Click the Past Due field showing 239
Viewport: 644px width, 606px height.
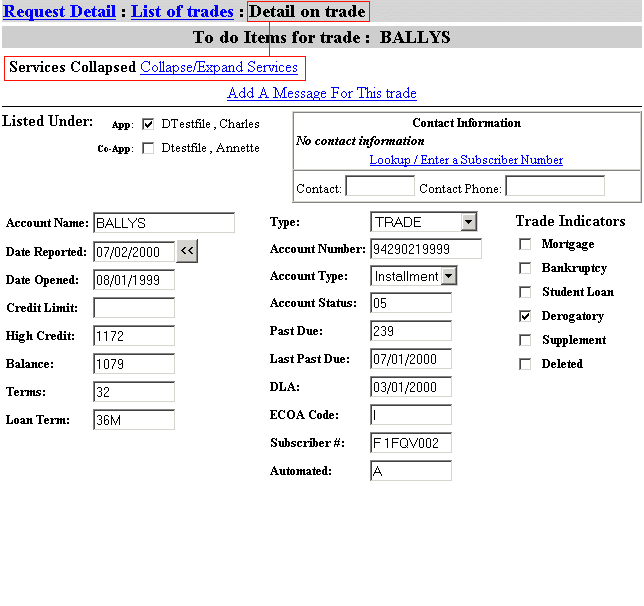[x=411, y=331]
